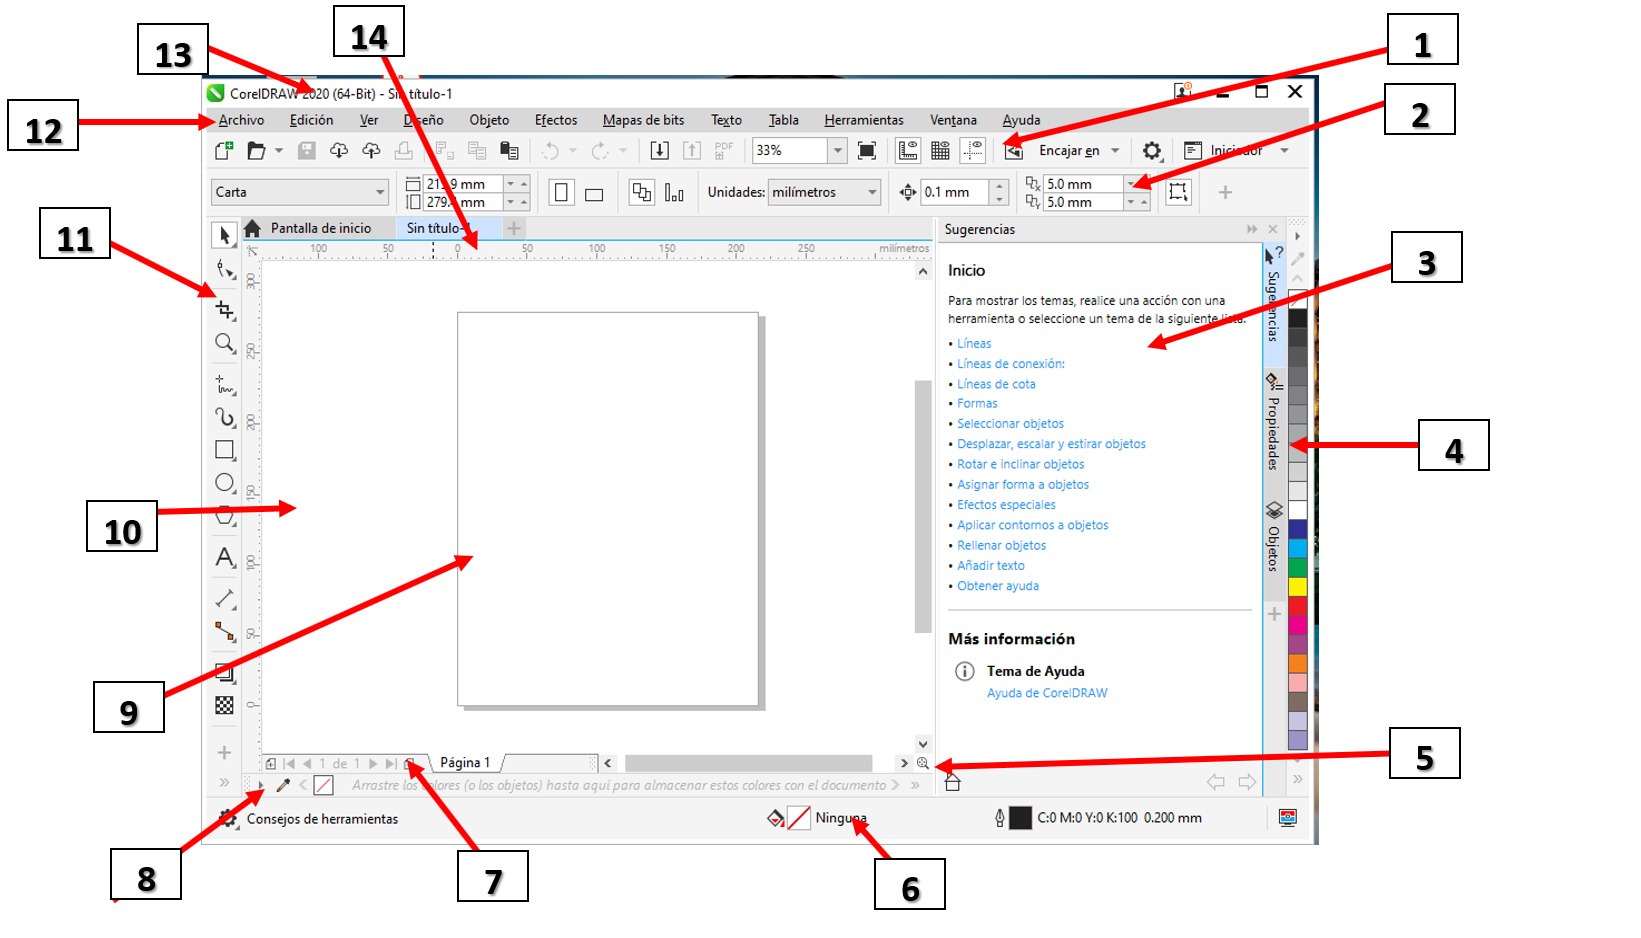Select the Connector tool
Screen dimensions: 1641x938
(x=225, y=631)
